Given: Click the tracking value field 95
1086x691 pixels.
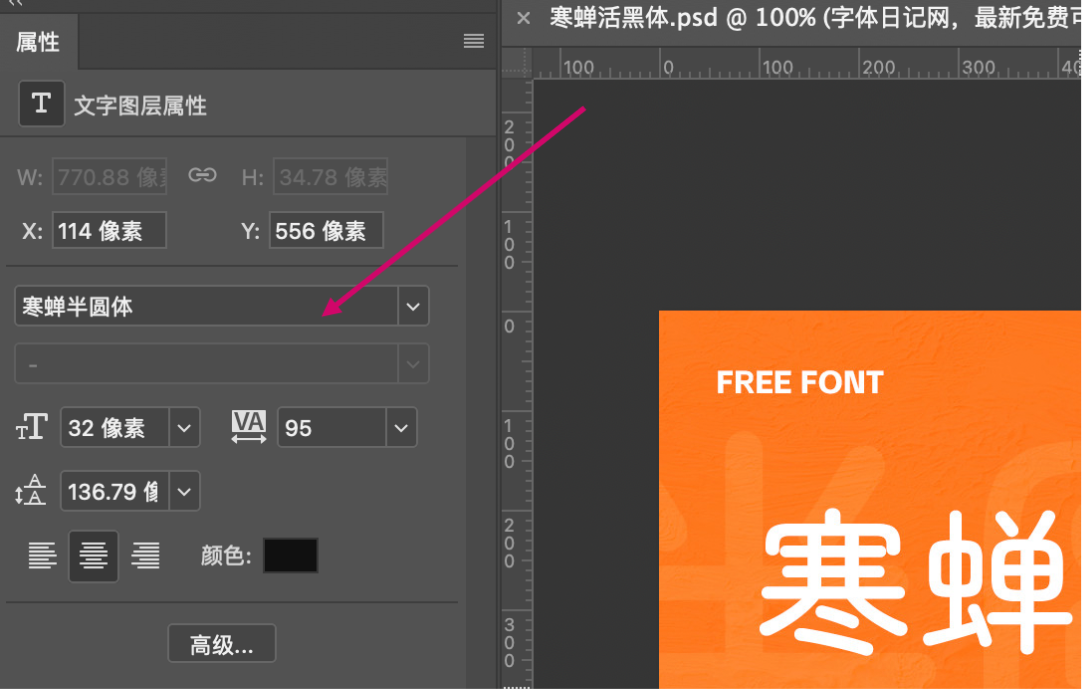Looking at the screenshot, I should click(332, 428).
